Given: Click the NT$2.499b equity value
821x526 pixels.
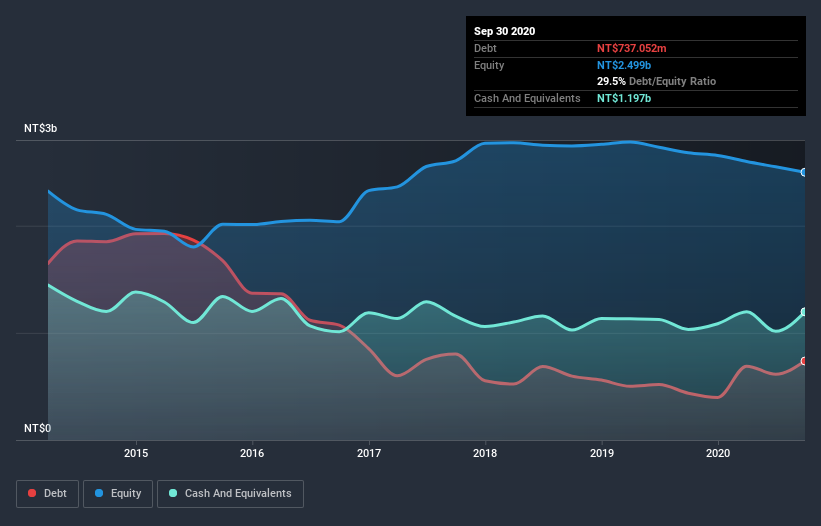Looking at the screenshot, I should coord(624,65).
